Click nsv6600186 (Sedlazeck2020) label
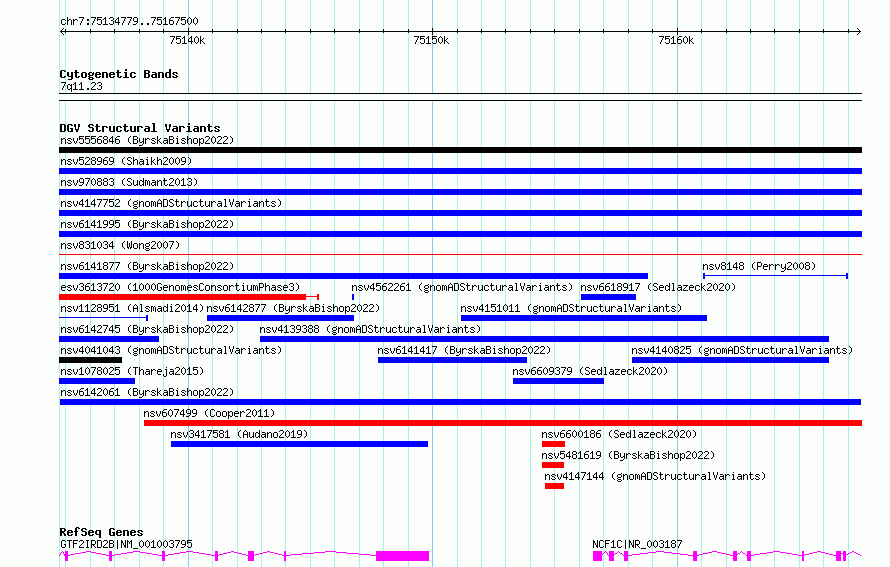The width and height of the screenshot is (890, 567). click(x=619, y=434)
